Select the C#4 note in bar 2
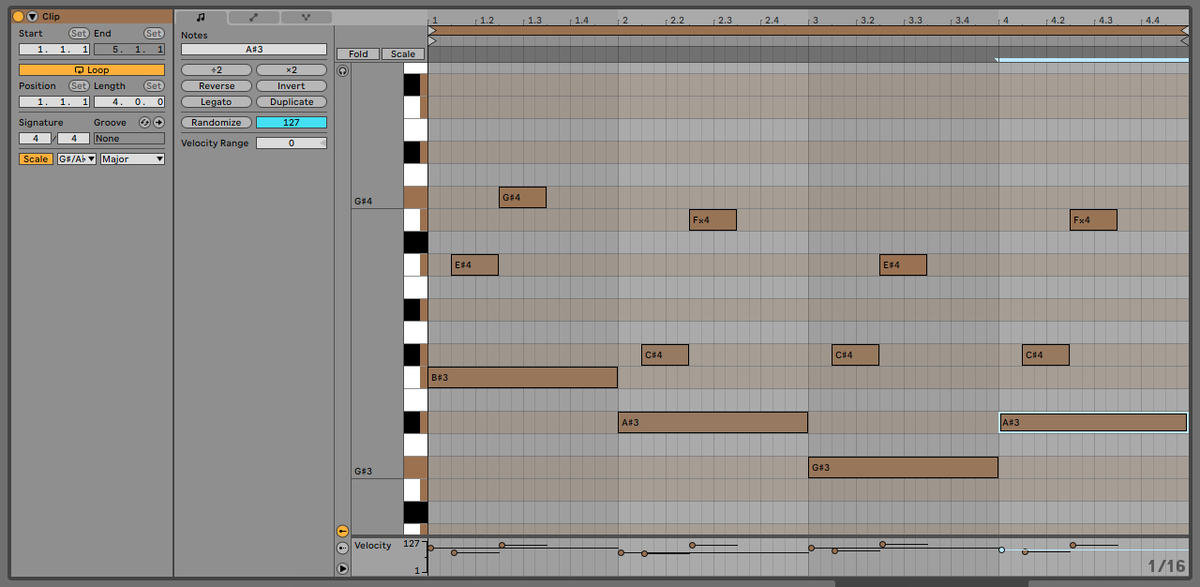Viewport: 1200px width, 587px height. point(665,355)
